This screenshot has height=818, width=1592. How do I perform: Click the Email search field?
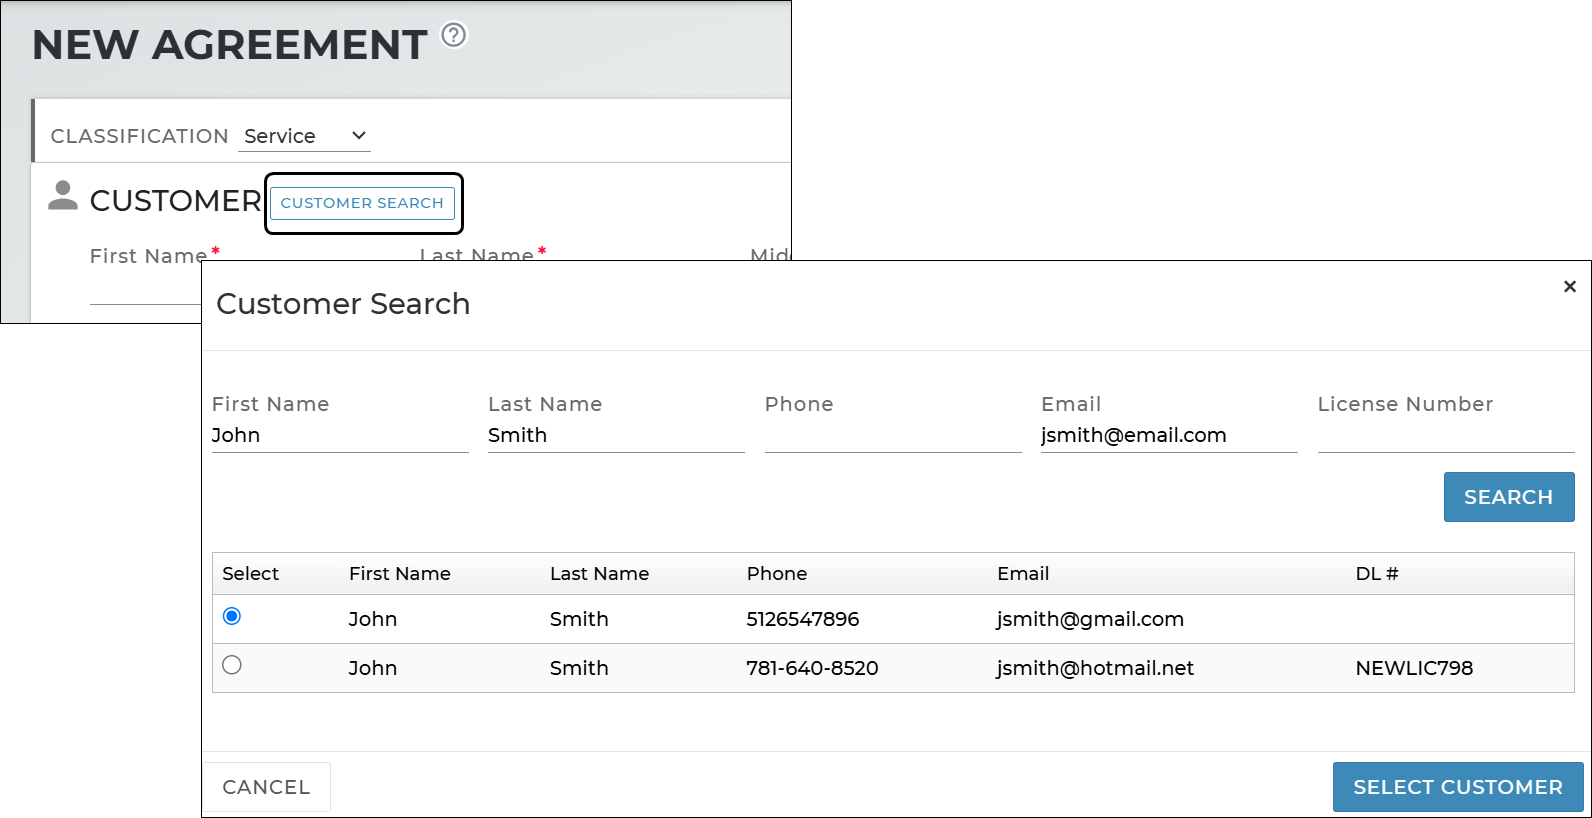coord(1168,436)
